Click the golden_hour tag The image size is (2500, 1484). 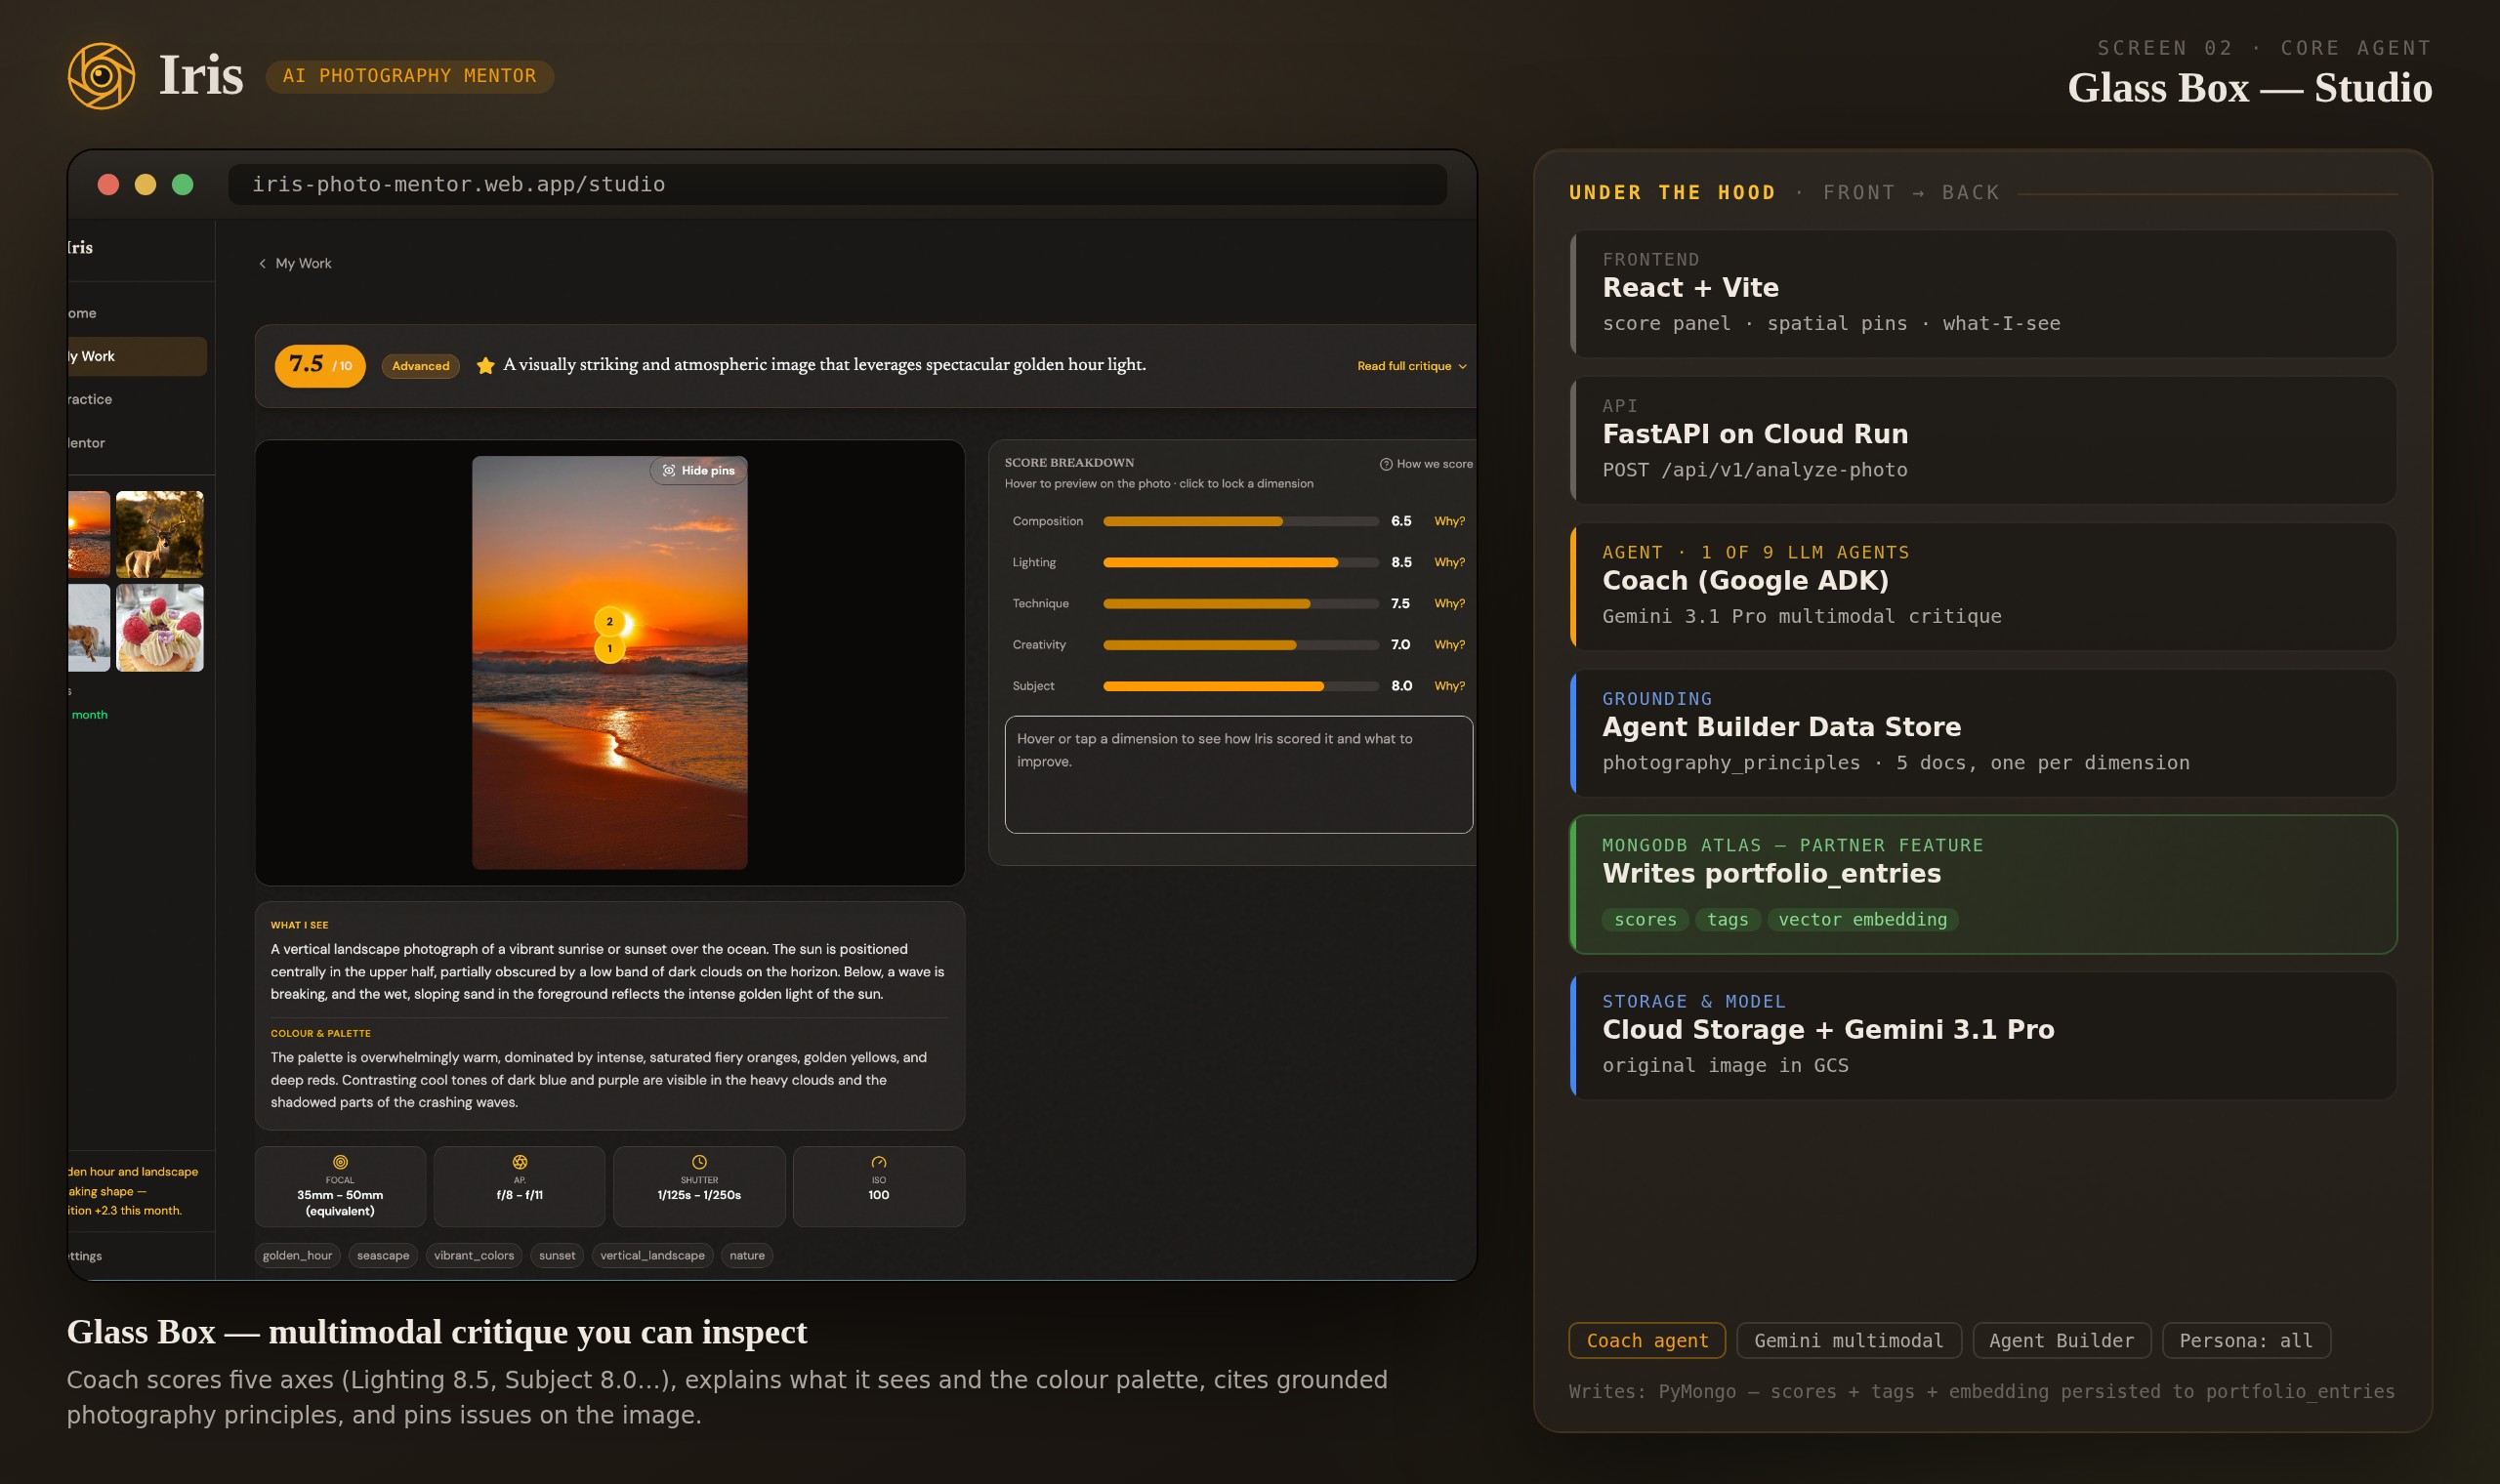297,1256
